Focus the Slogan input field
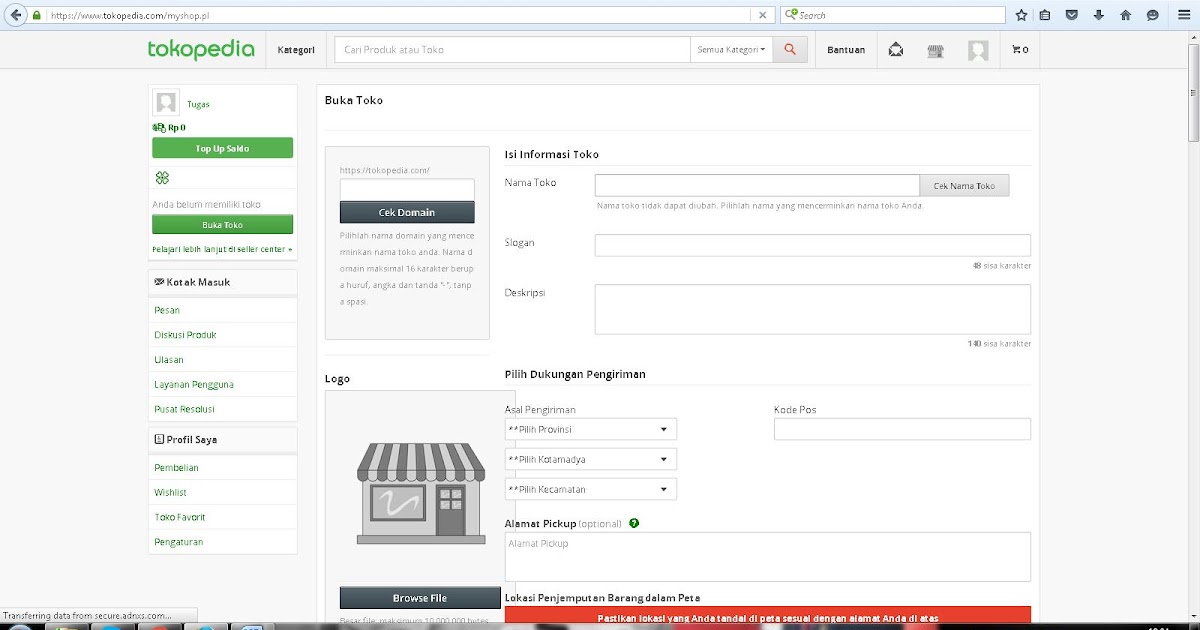This screenshot has width=1200, height=630. (813, 246)
